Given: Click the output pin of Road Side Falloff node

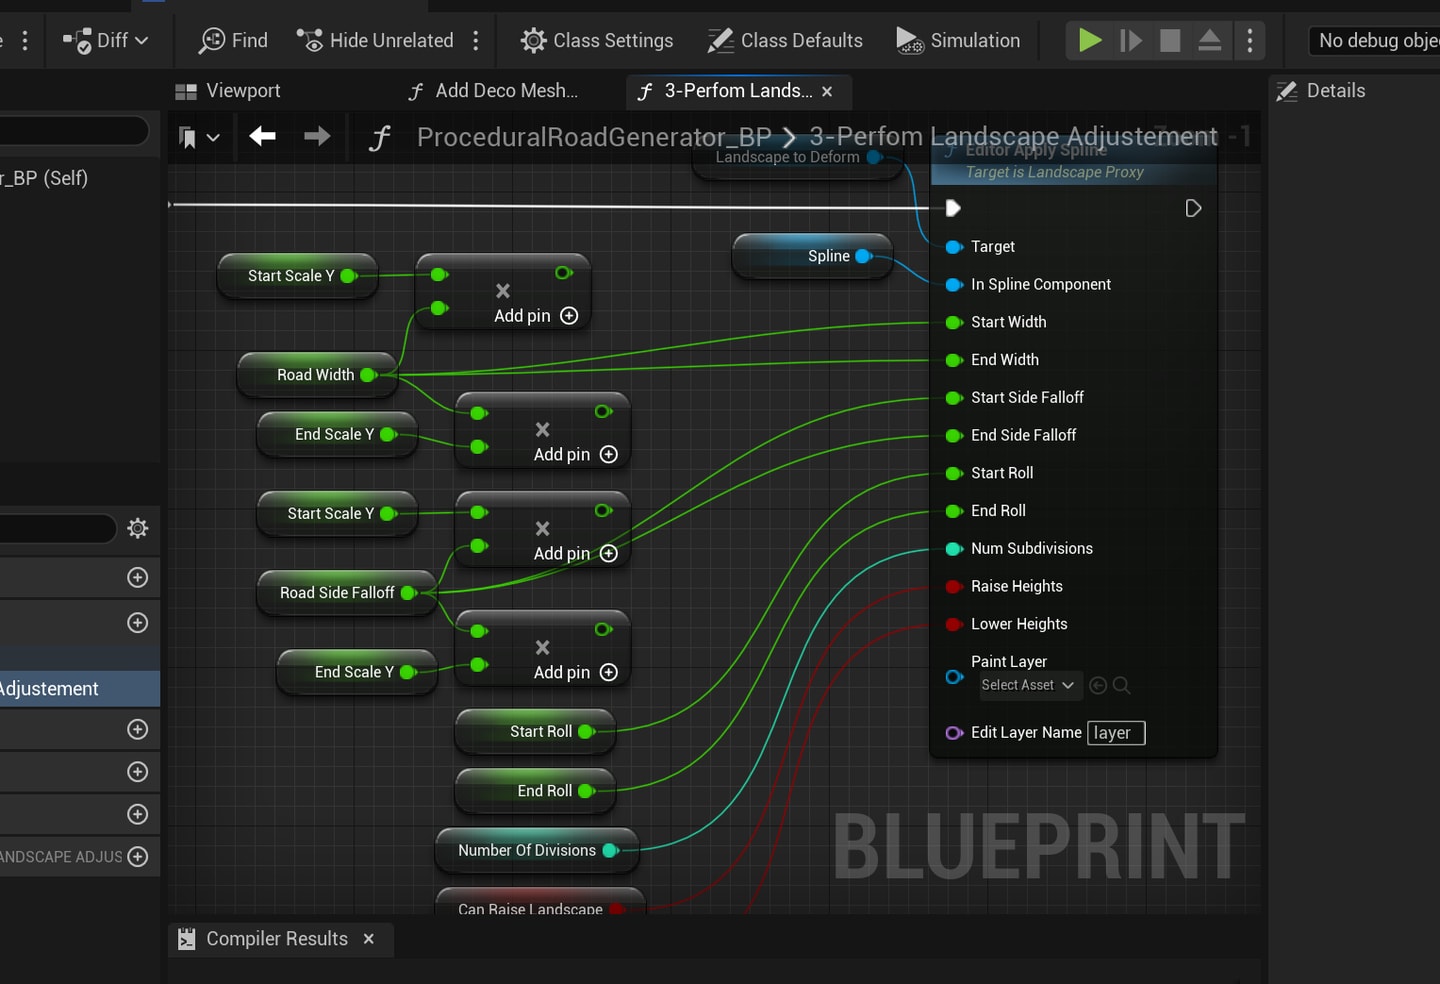Looking at the screenshot, I should (408, 593).
